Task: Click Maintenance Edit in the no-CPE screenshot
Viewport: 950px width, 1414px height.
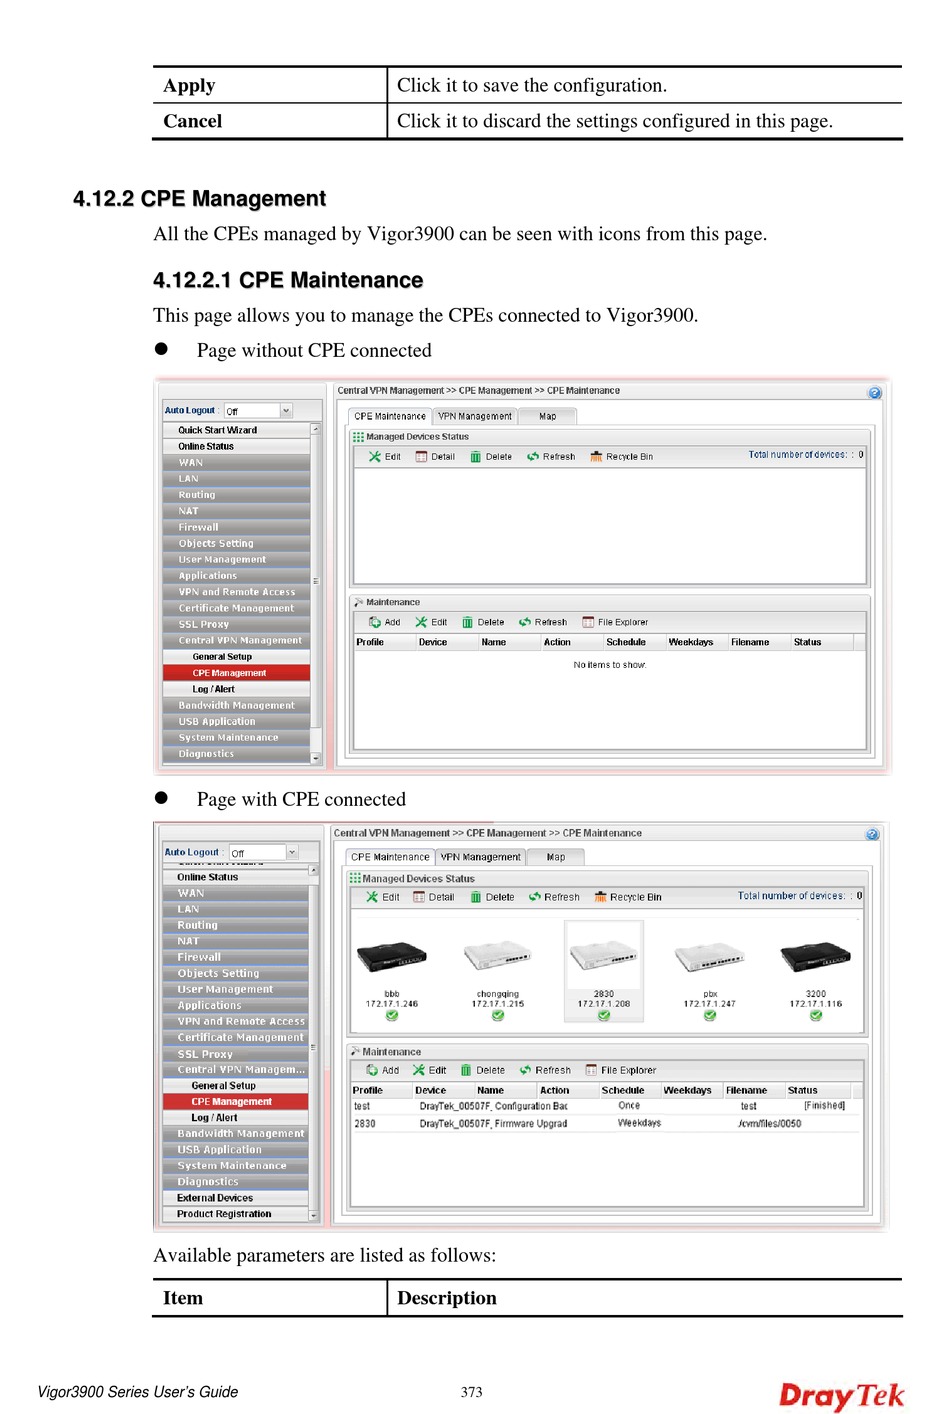Action: pyautogui.click(x=431, y=622)
